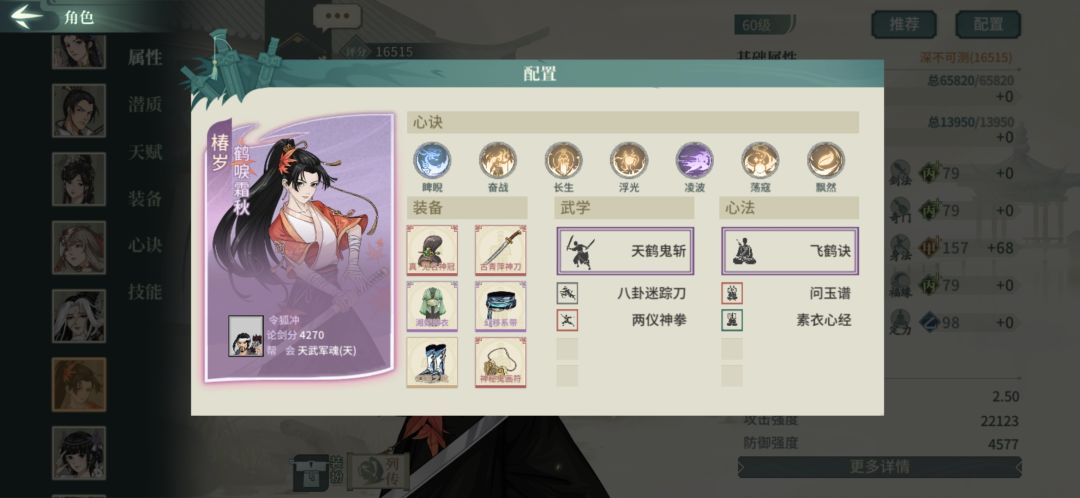Select the highlighted orange character portrait thumbnail
Image resolution: width=1080 pixels, height=498 pixels.
(x=79, y=384)
